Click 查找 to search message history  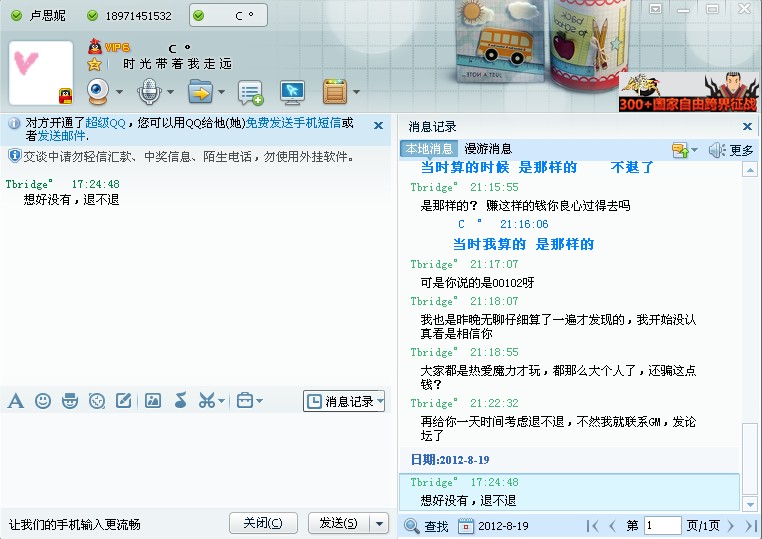(x=427, y=526)
